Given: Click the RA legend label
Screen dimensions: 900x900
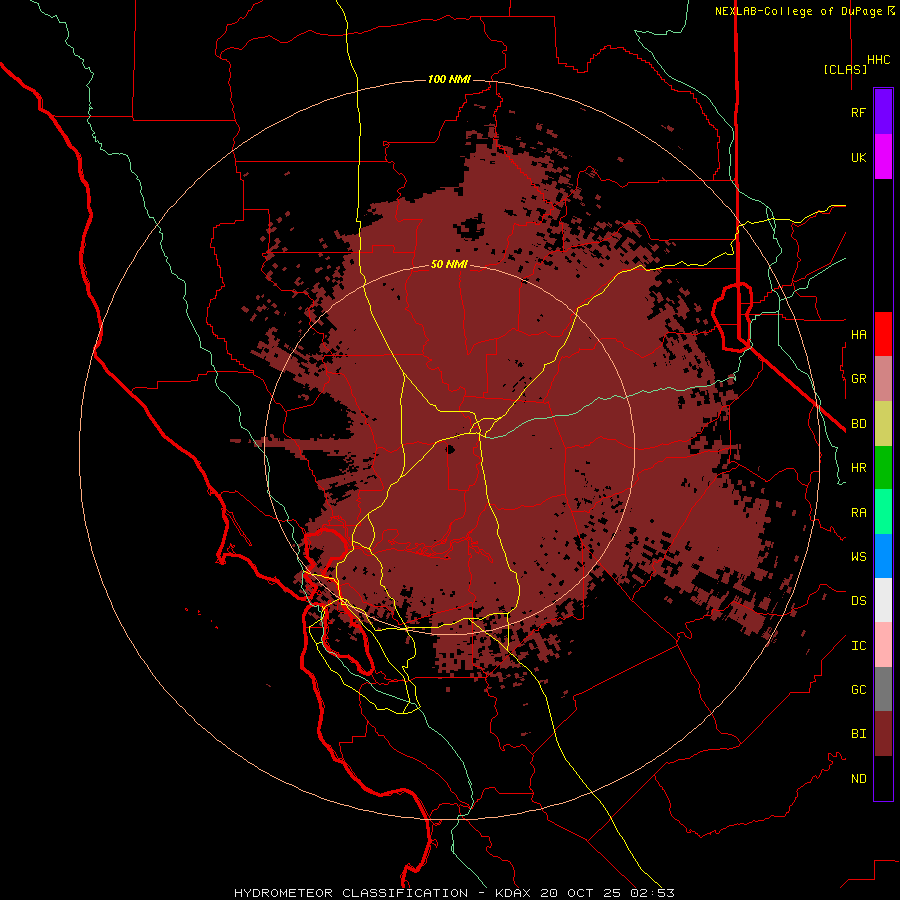Looking at the screenshot, I should coord(859,513).
